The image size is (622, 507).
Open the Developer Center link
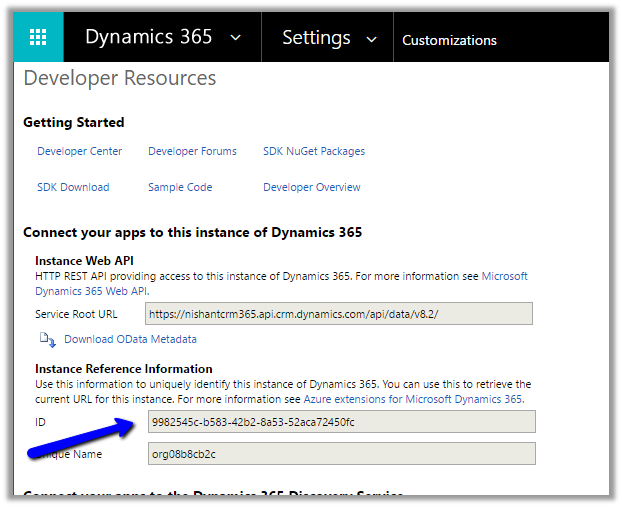(x=80, y=152)
